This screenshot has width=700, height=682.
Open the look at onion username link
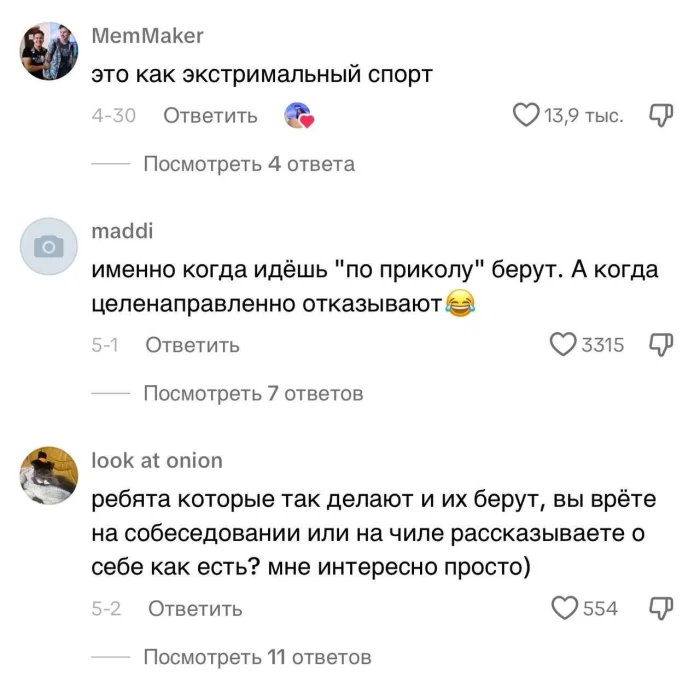coord(157,460)
